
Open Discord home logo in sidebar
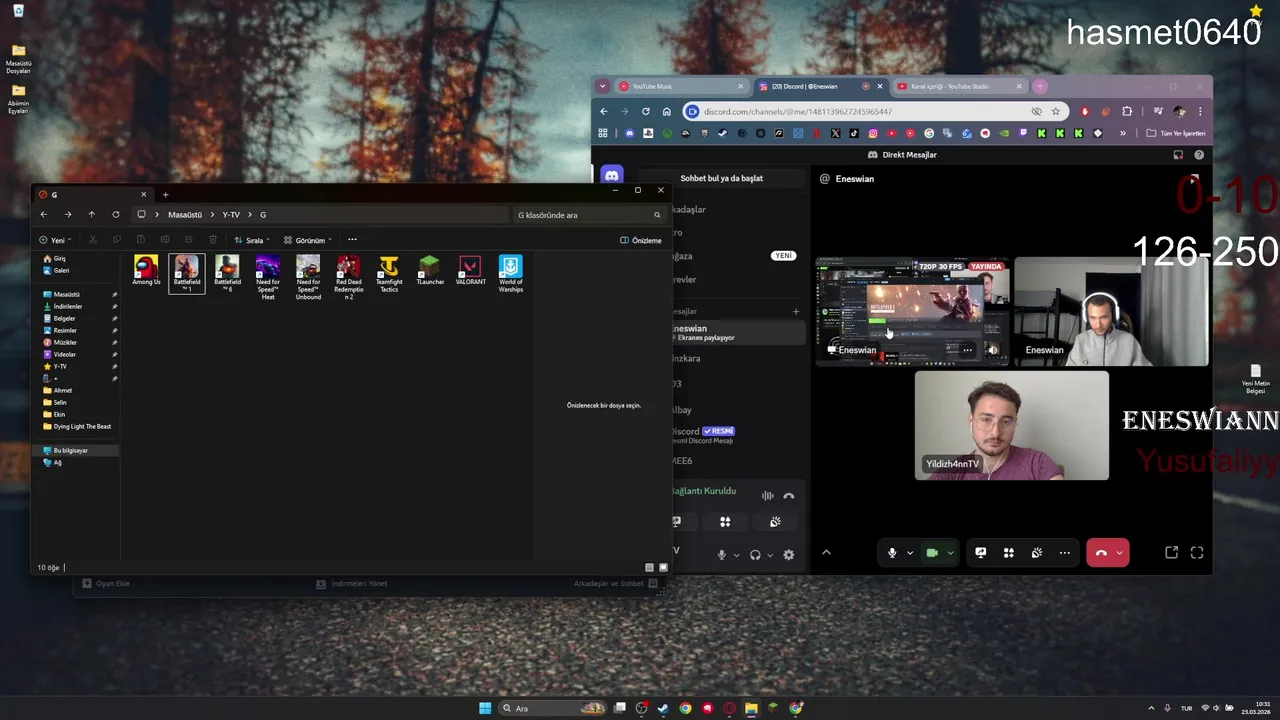pos(612,176)
